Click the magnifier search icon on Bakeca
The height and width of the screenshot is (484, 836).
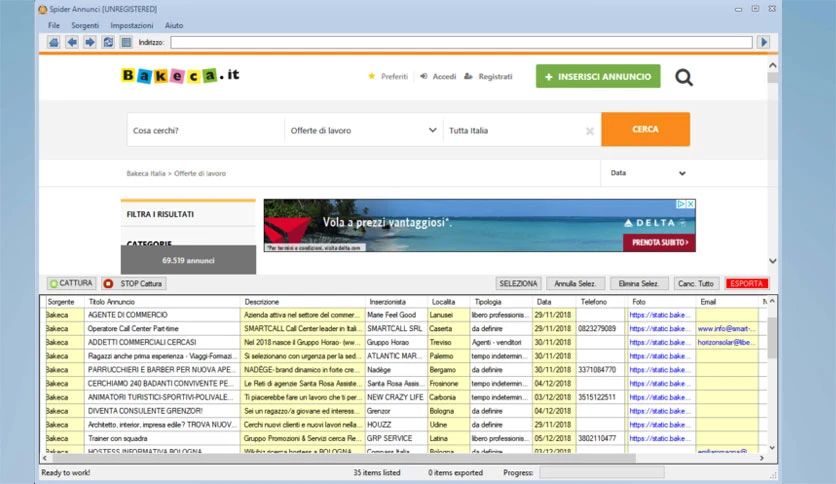684,77
